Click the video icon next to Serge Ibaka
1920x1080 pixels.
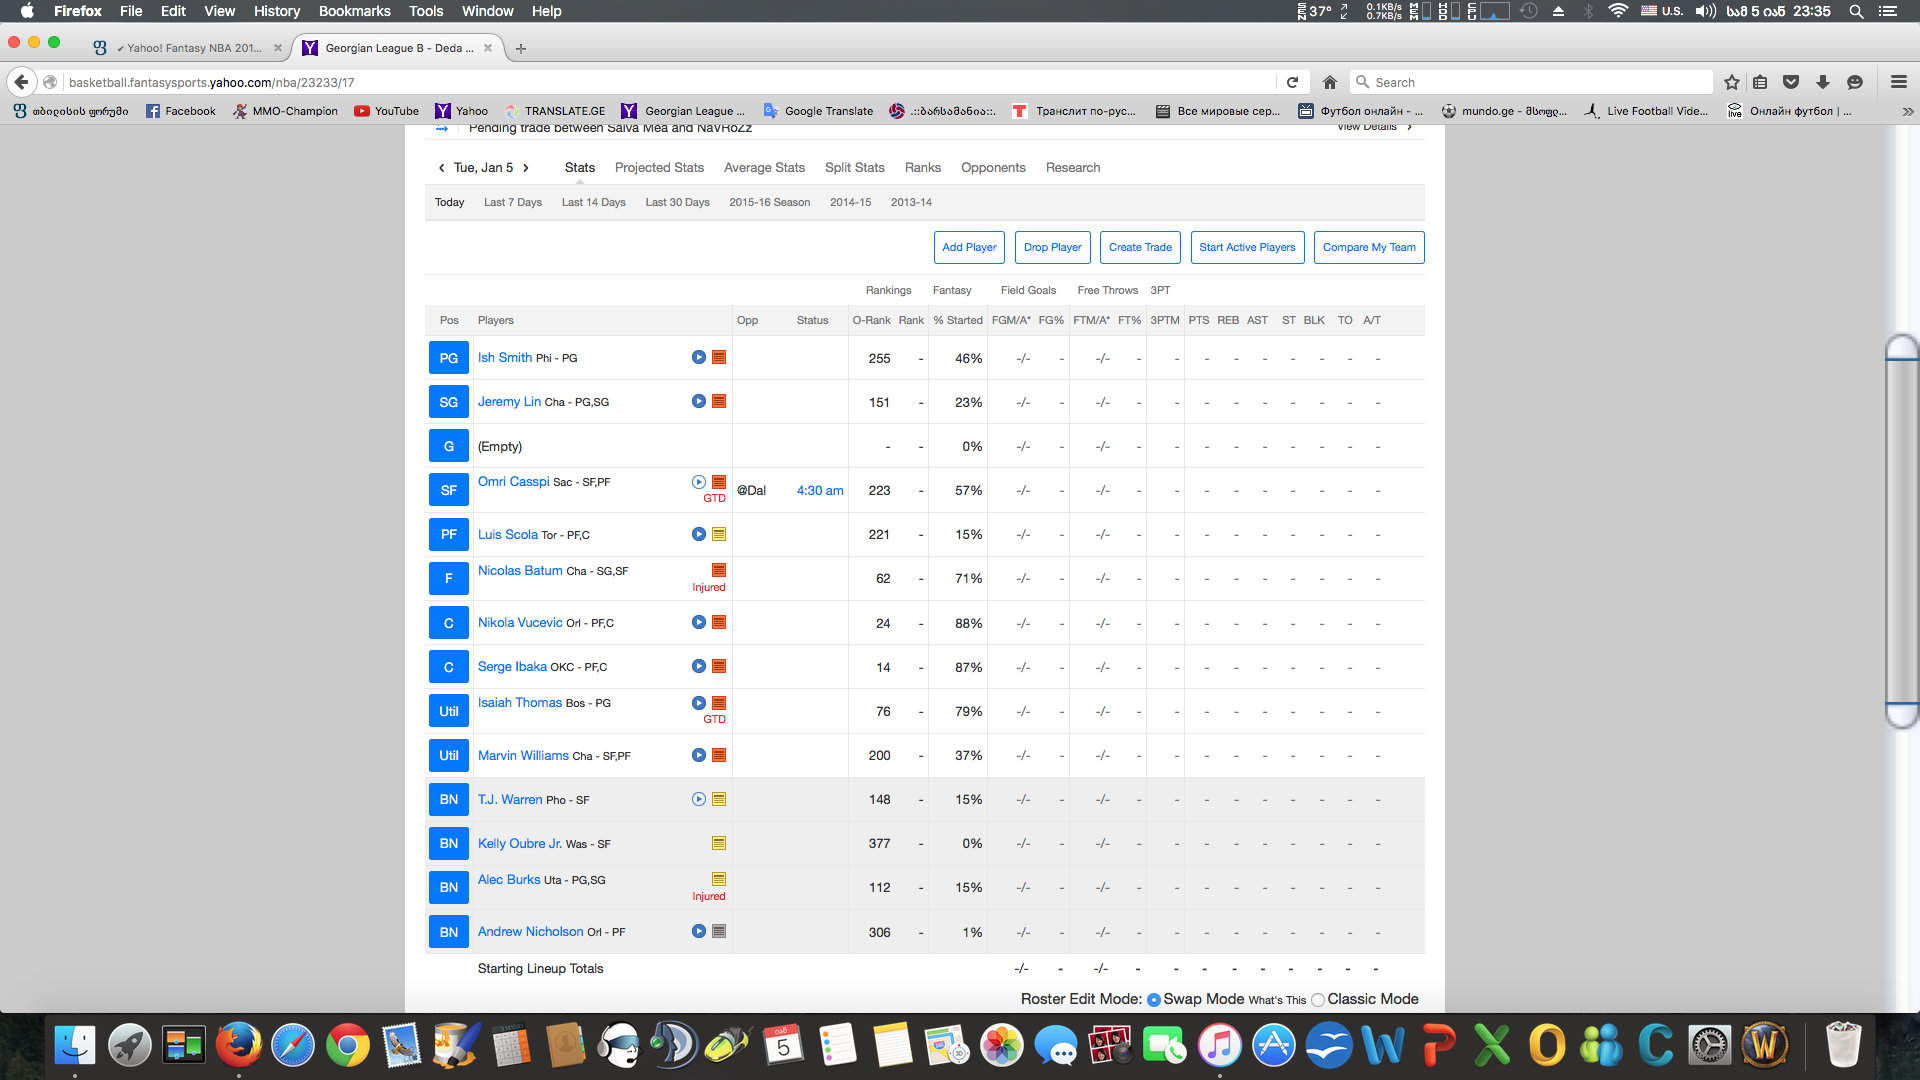pos(699,666)
